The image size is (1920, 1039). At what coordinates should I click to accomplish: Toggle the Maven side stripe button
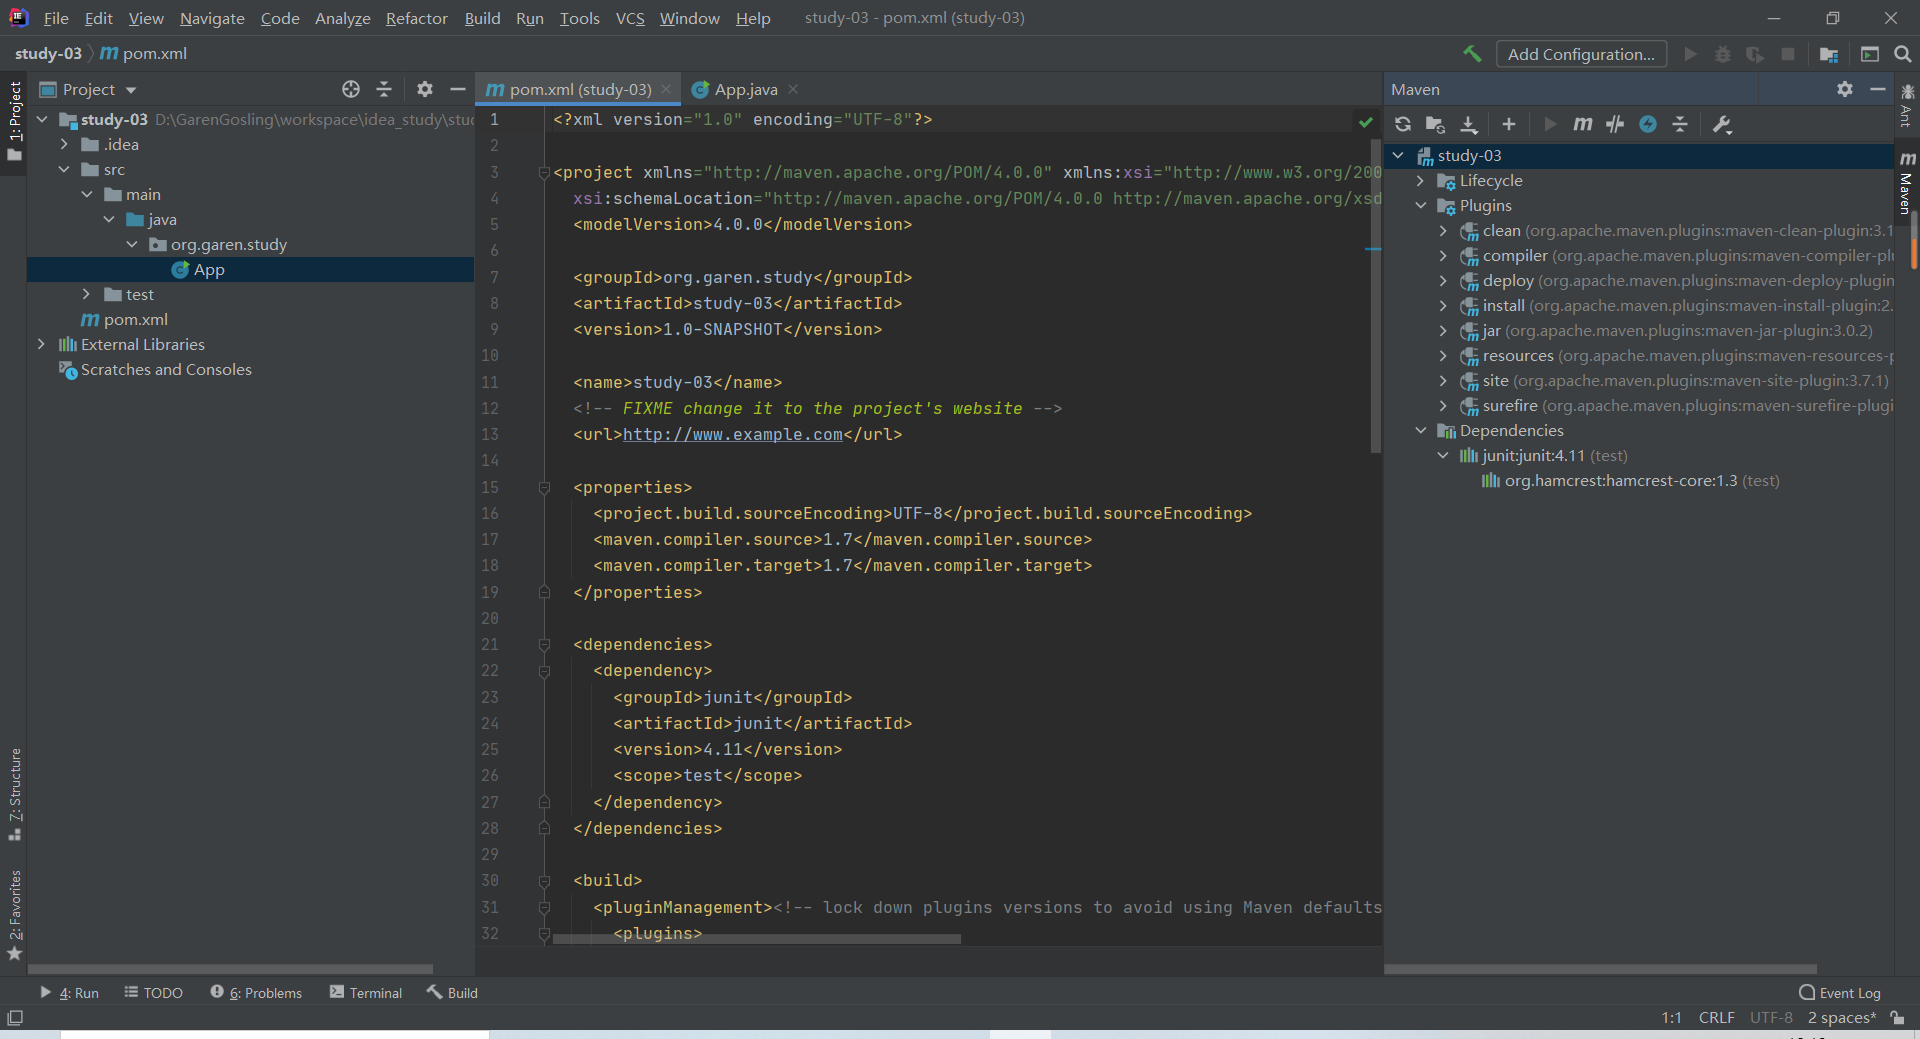[1907, 183]
